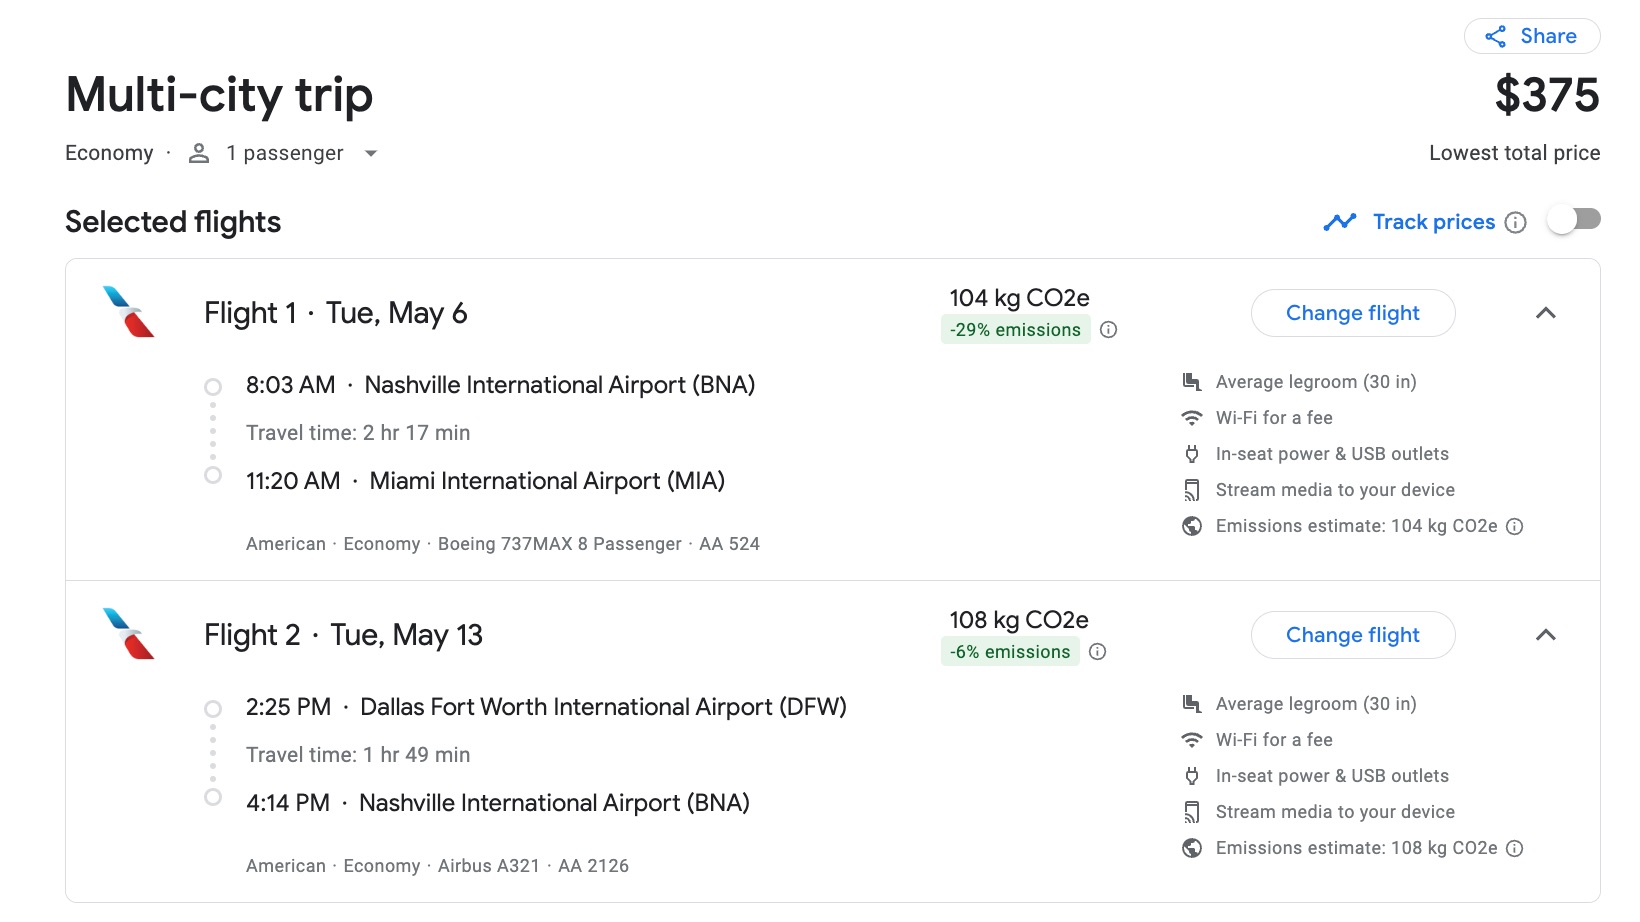Screen dimensions: 1640x922
Task: Click the Track prices info circle
Action: [1516, 222]
